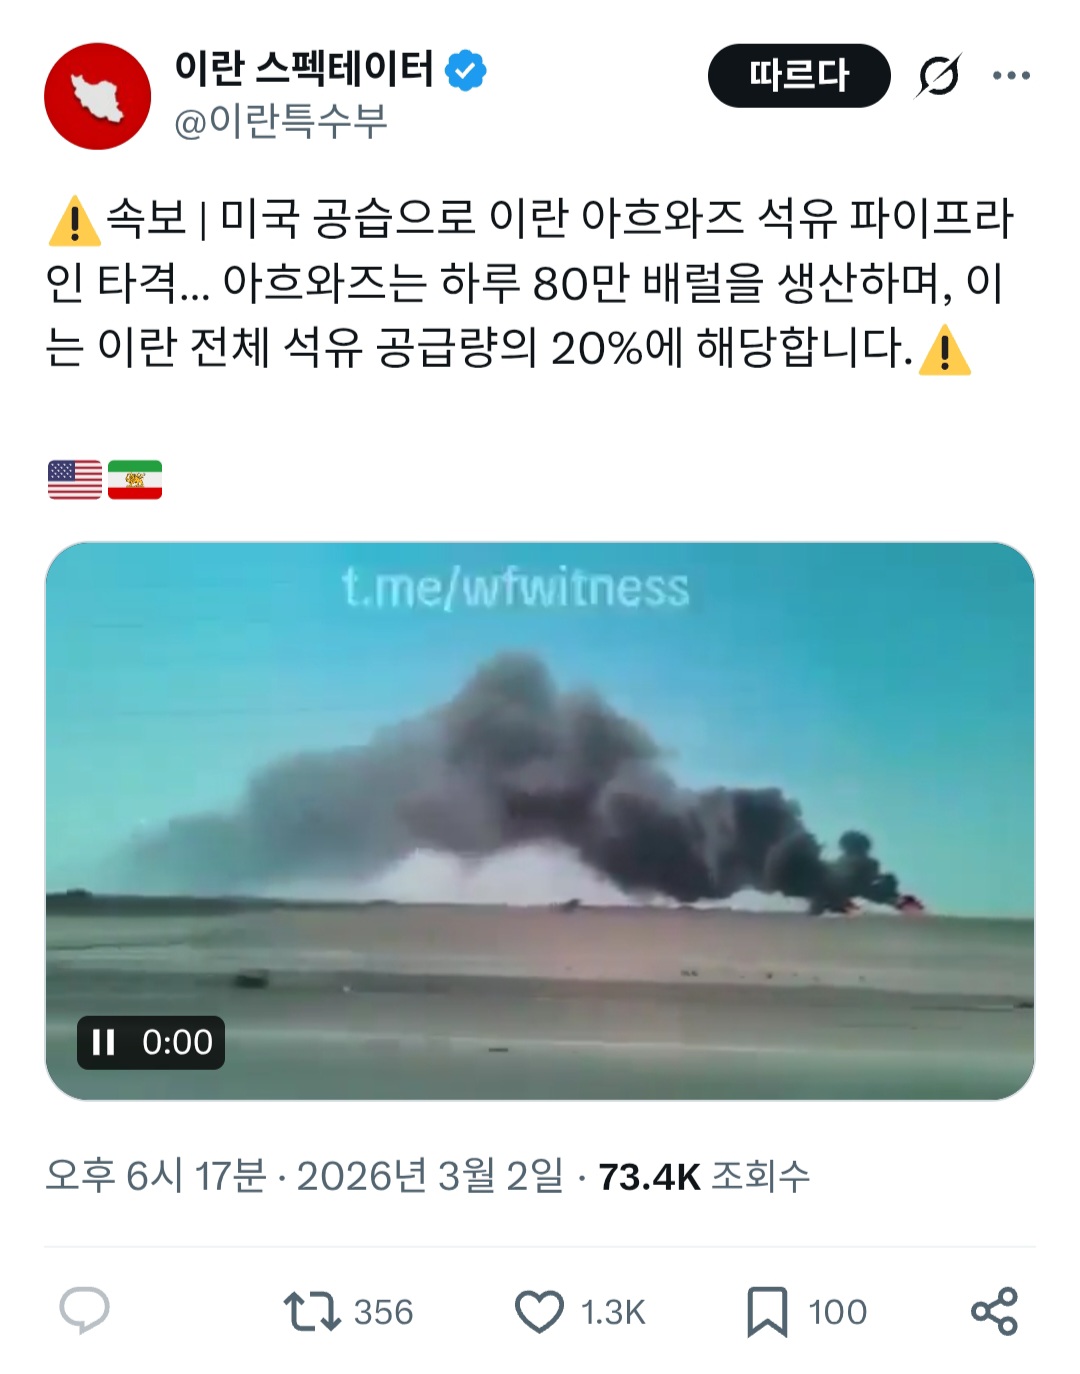Open the 이란 스펙테이터 display name

(x=304, y=69)
